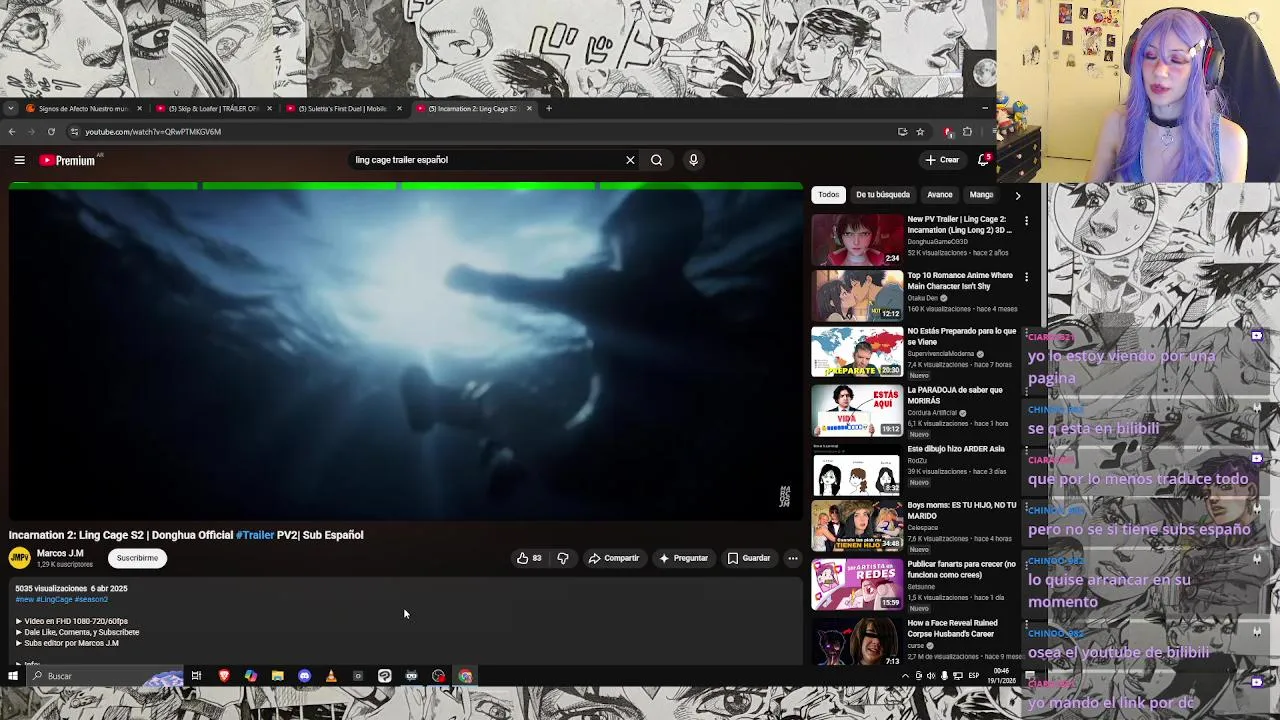Open more actions below the video
The height and width of the screenshot is (720, 1280).
pyautogui.click(x=792, y=558)
